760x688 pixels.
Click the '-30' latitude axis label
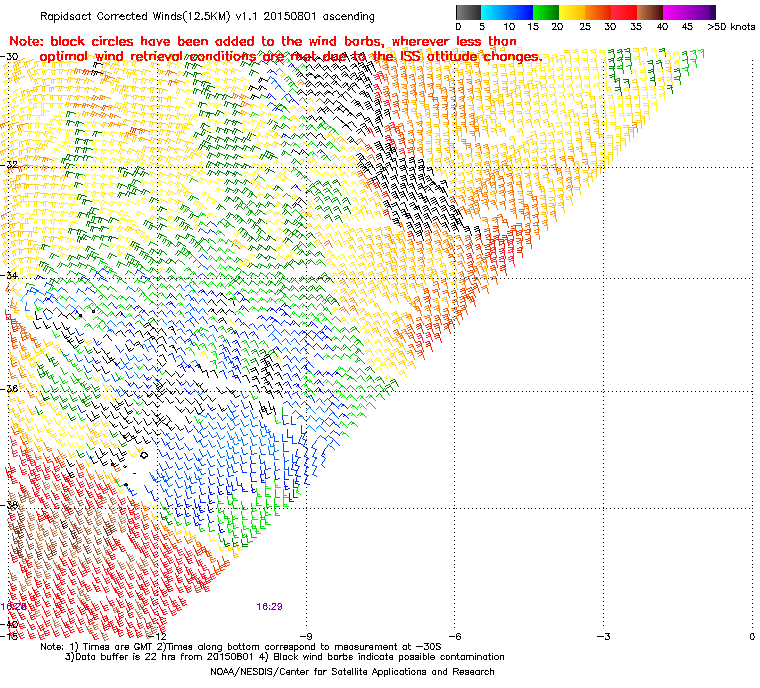9,56
